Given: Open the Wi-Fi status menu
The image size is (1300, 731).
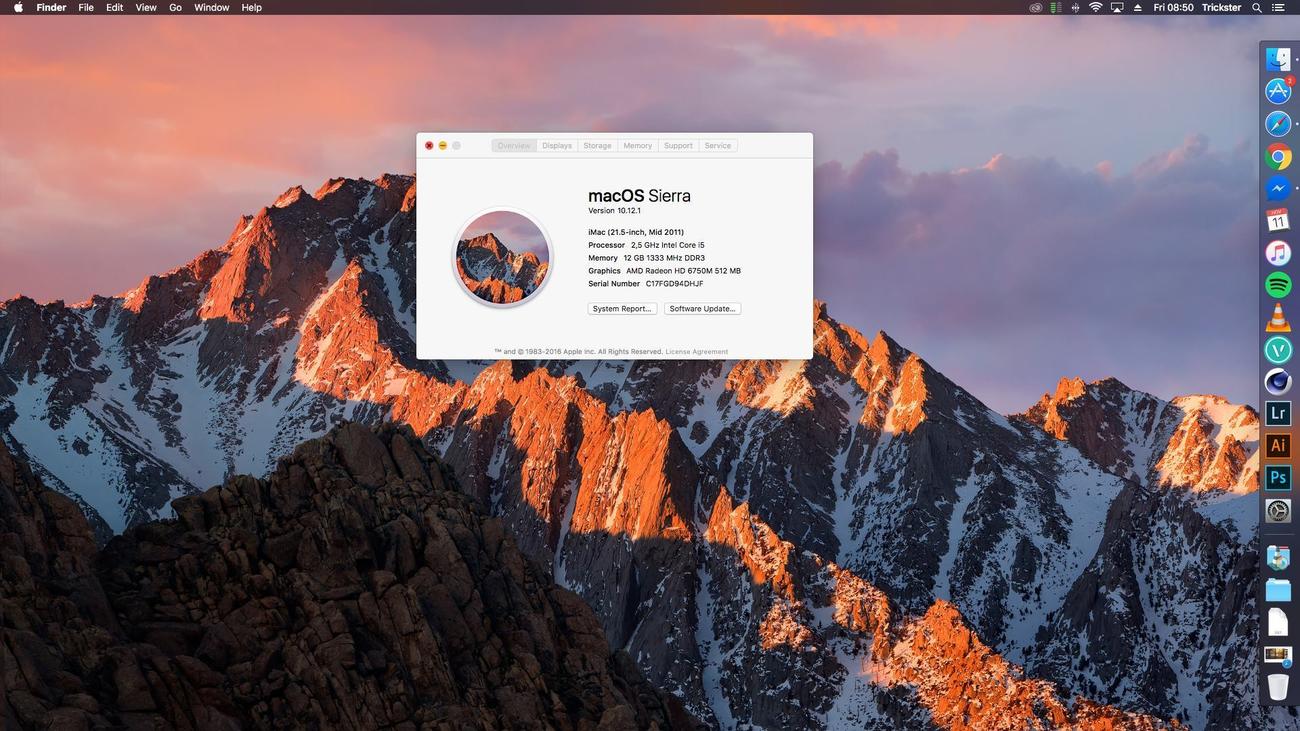Looking at the screenshot, I should [1096, 7].
